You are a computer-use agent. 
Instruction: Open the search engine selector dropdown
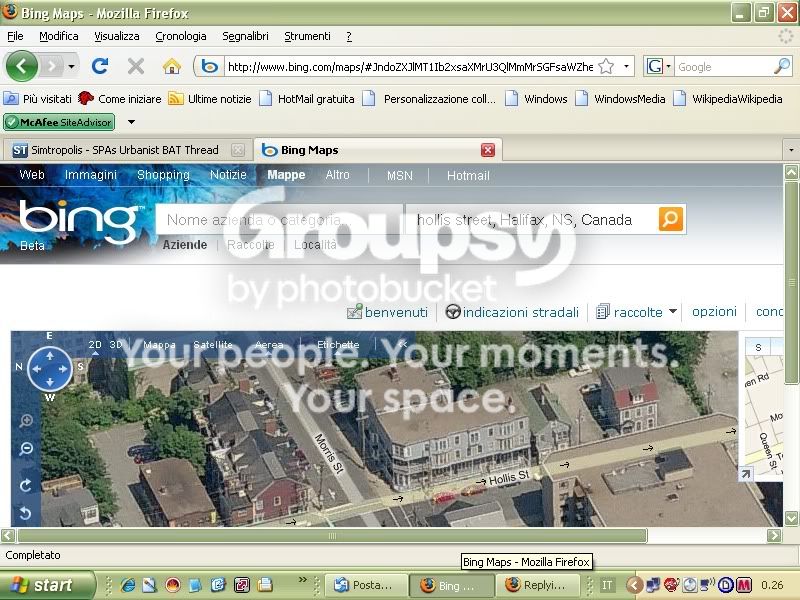point(668,66)
